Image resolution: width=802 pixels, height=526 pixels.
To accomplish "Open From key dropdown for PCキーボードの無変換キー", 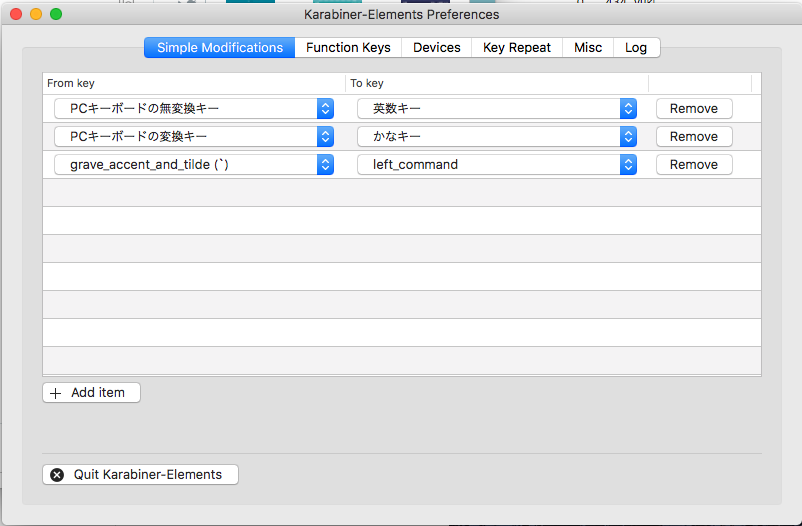I will click(194, 108).
